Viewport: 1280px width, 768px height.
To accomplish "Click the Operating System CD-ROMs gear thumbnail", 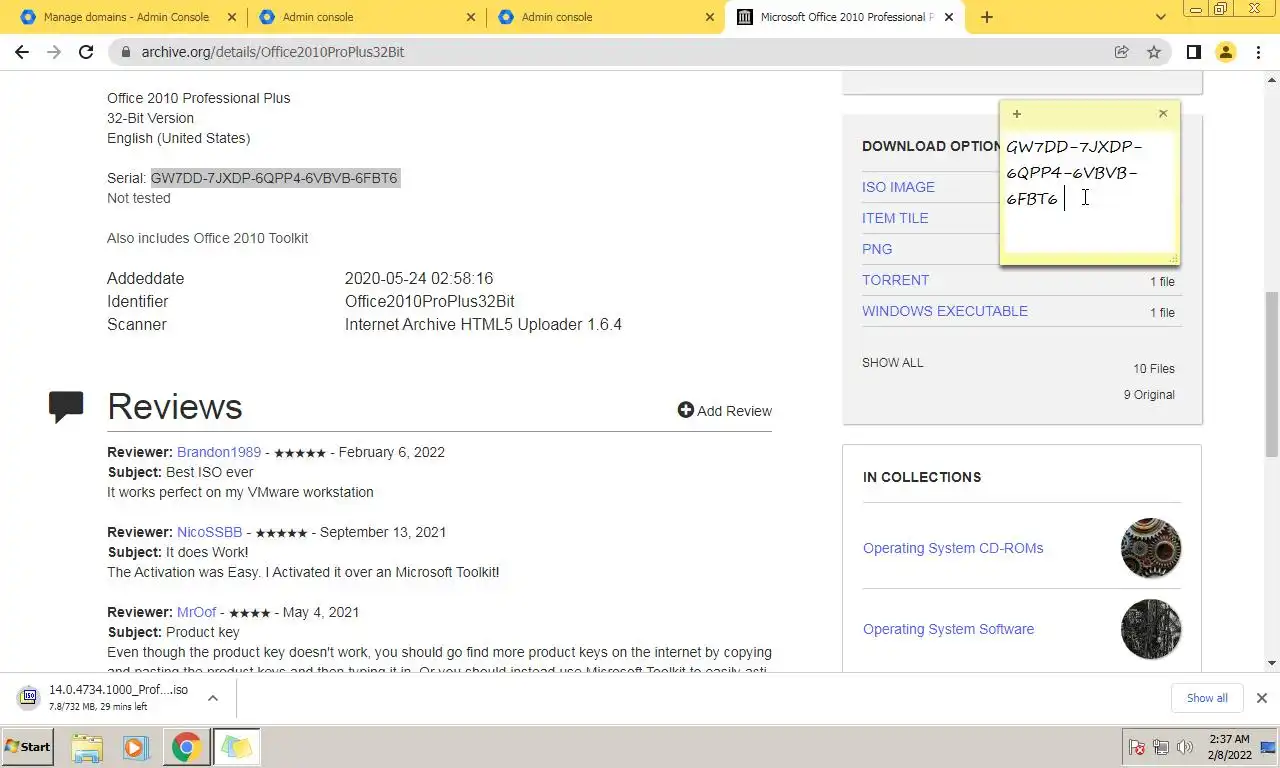I will pyautogui.click(x=1151, y=548).
